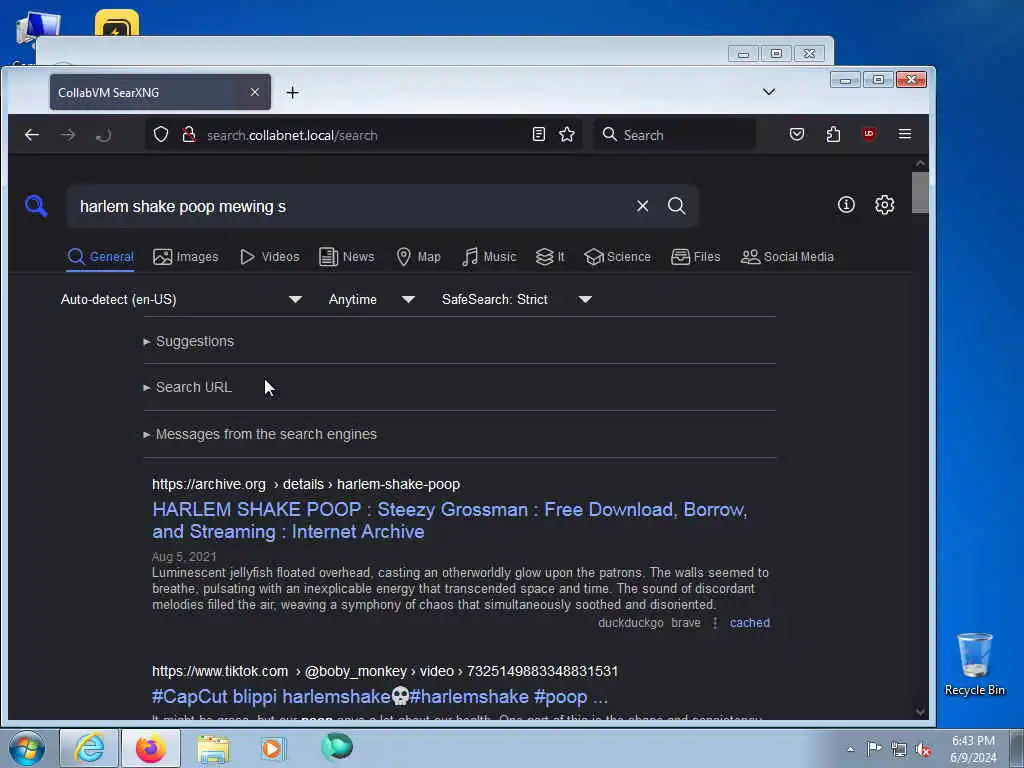
Task: Show hidden tray icons arrow
Action: (850, 750)
